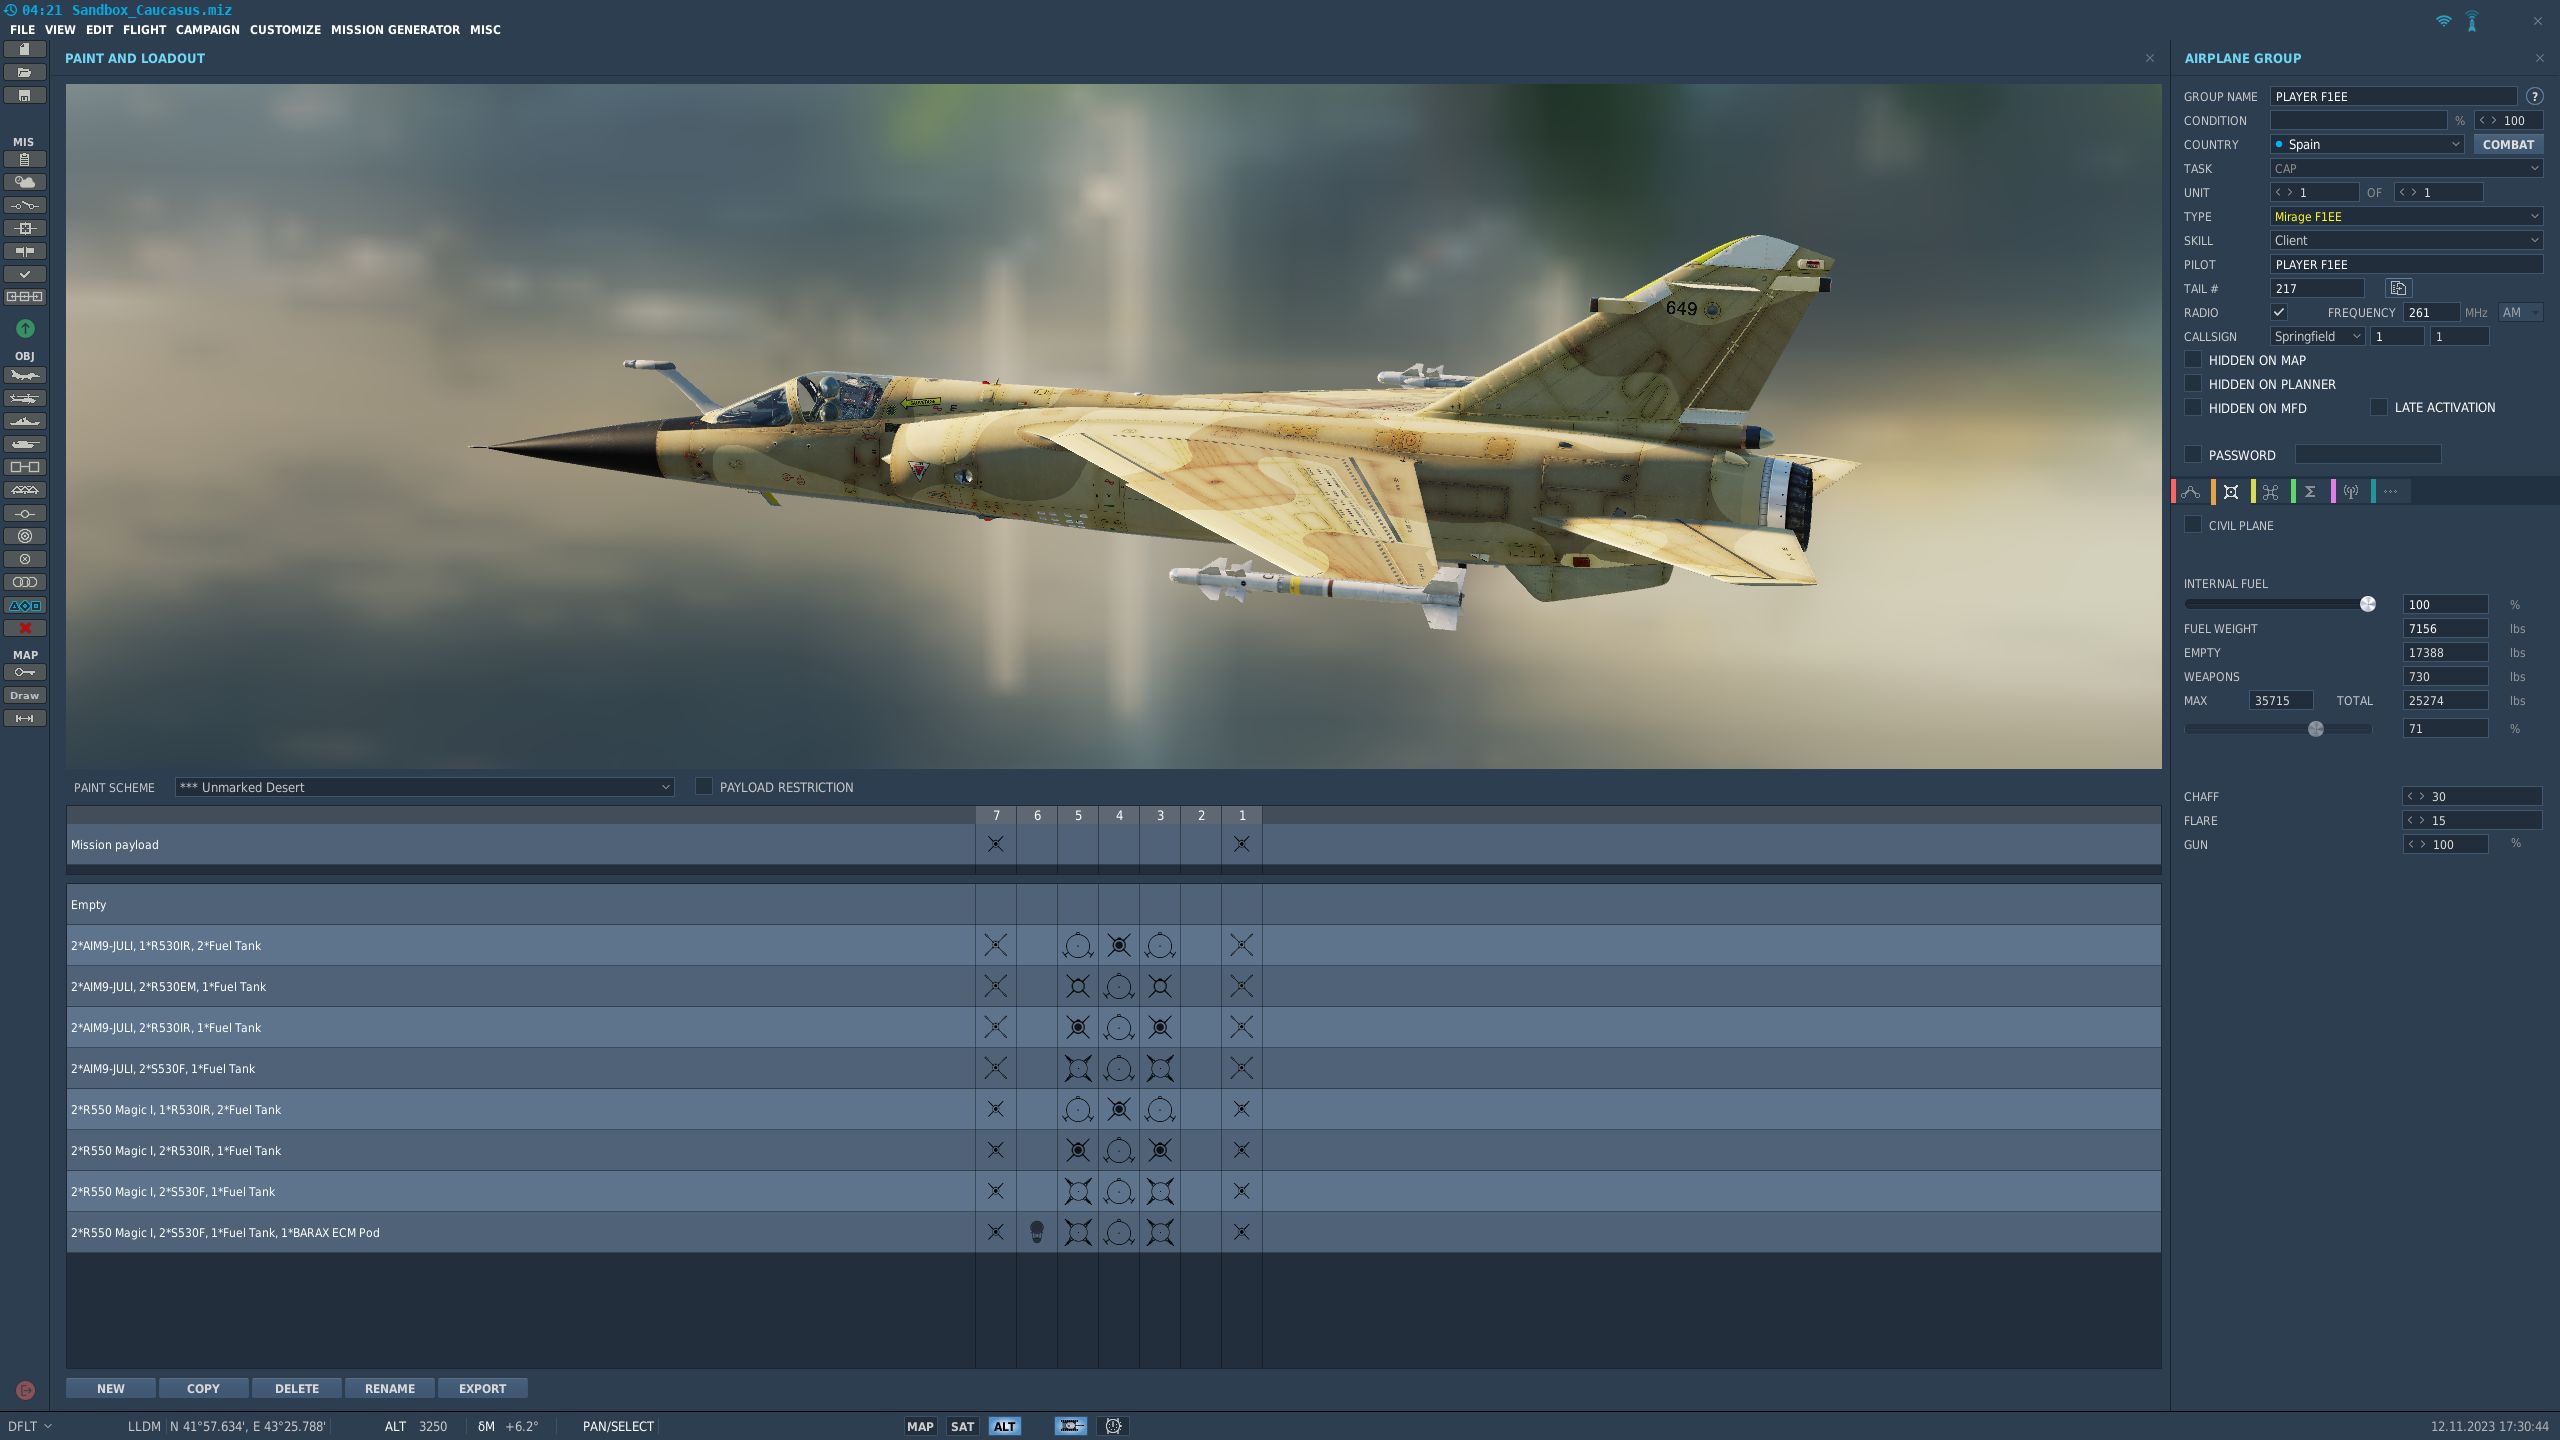Check the Late Activation box
The width and height of the screenshot is (2560, 1440).
(2379, 407)
